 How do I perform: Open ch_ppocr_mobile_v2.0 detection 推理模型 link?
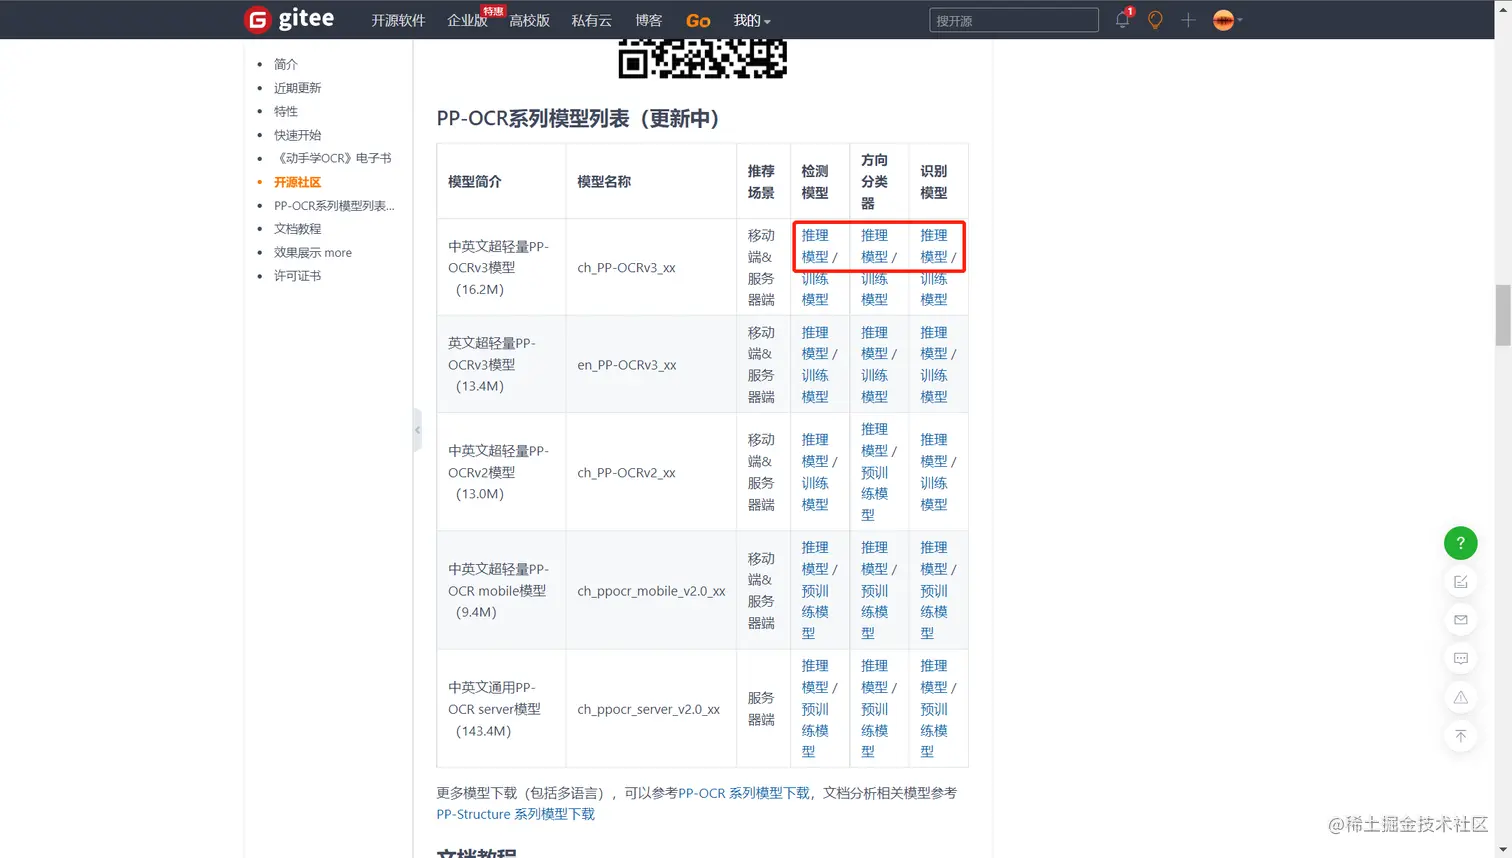click(x=815, y=558)
